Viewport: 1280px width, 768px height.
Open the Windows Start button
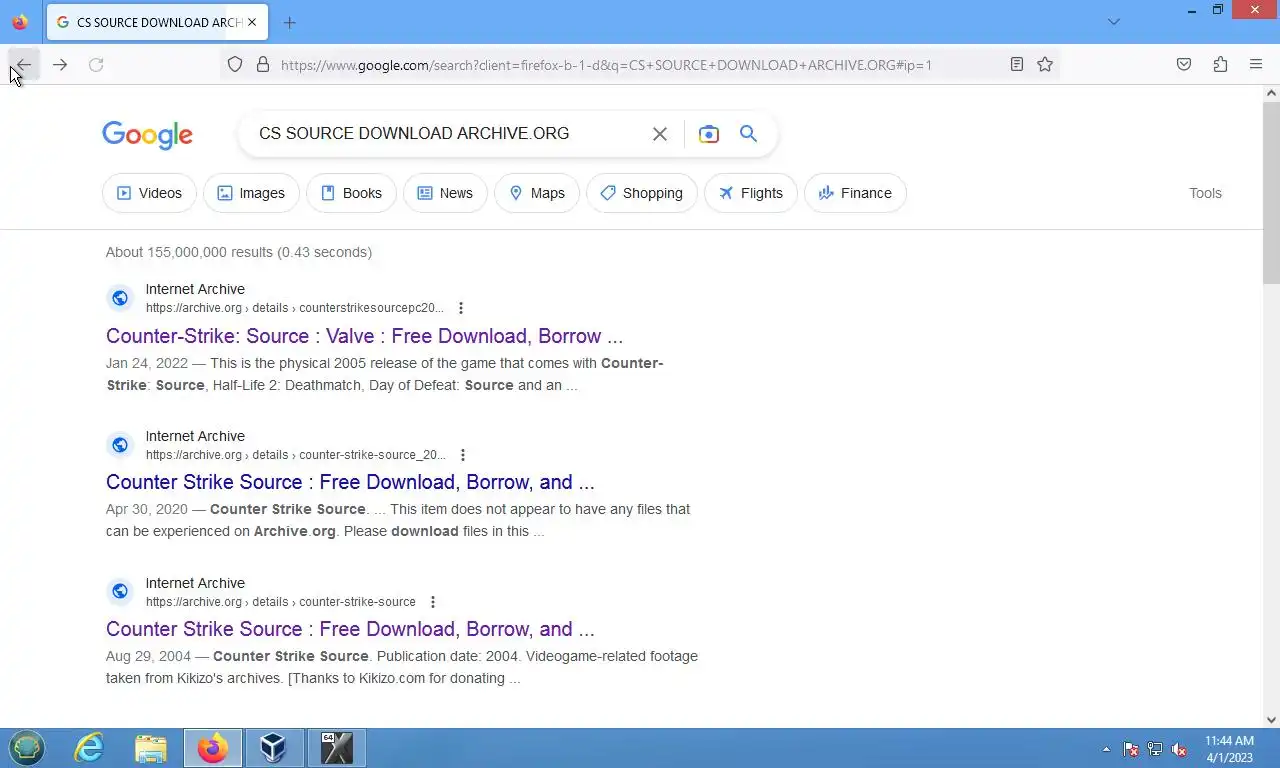point(27,748)
